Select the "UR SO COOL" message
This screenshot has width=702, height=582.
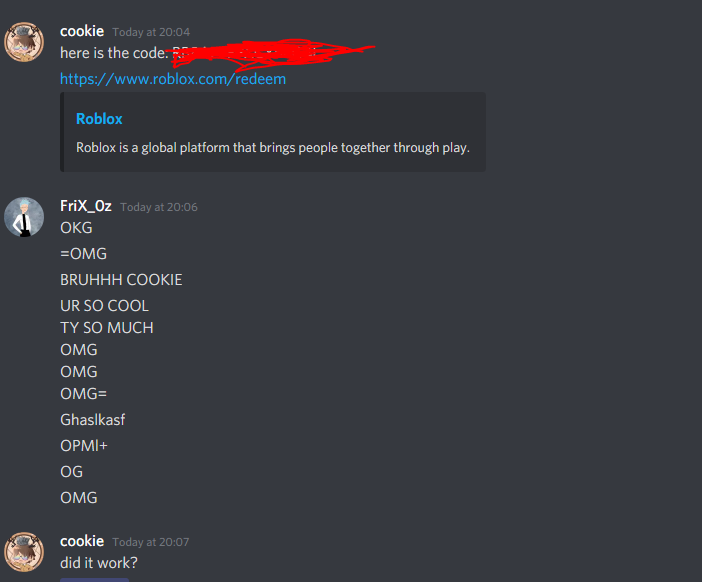104,306
